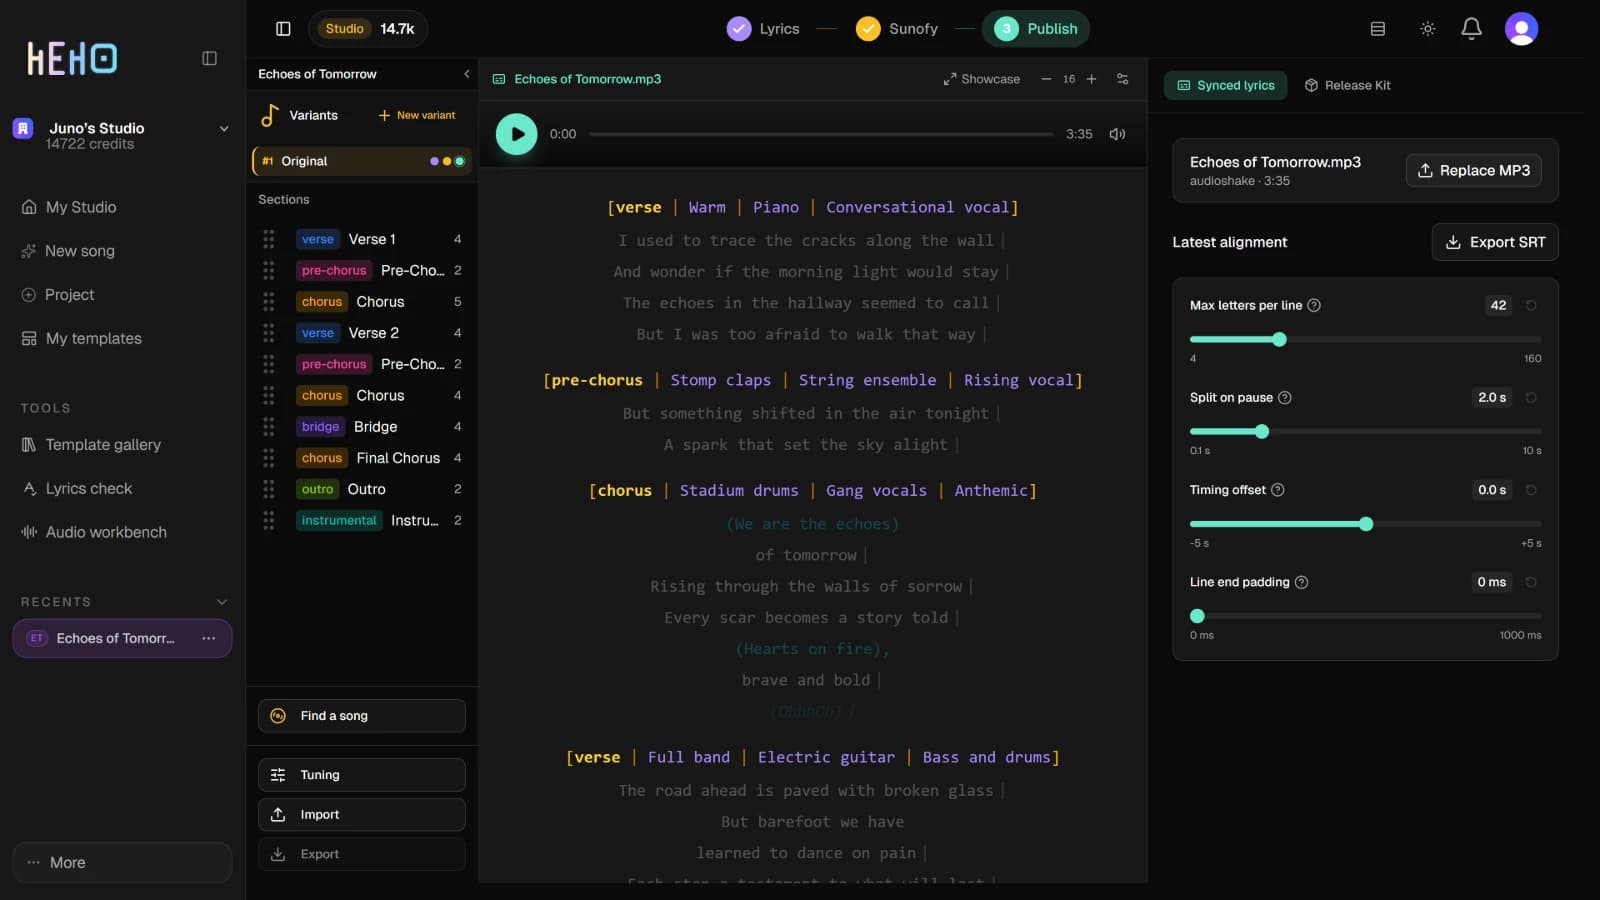
Task: Grab the Verse 1 section drag handle
Action: point(268,239)
